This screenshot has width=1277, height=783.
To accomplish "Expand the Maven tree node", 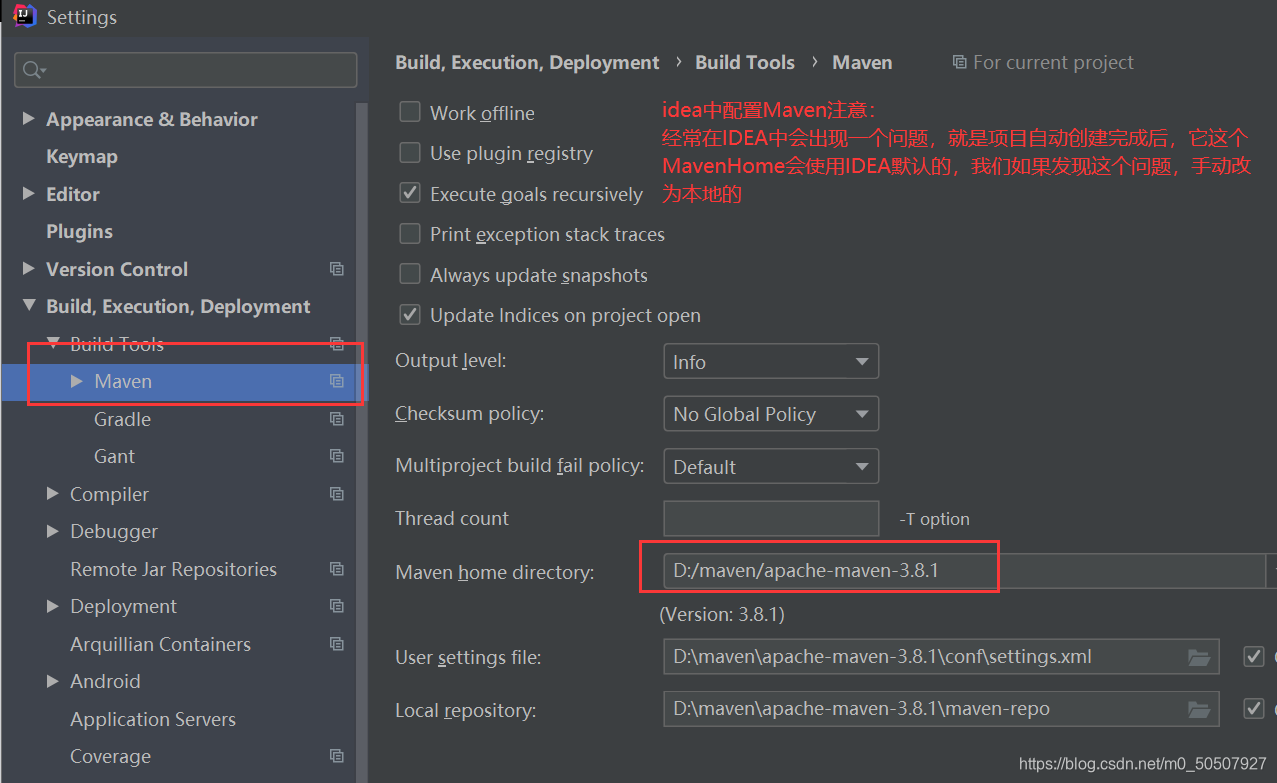I will click(x=77, y=381).
